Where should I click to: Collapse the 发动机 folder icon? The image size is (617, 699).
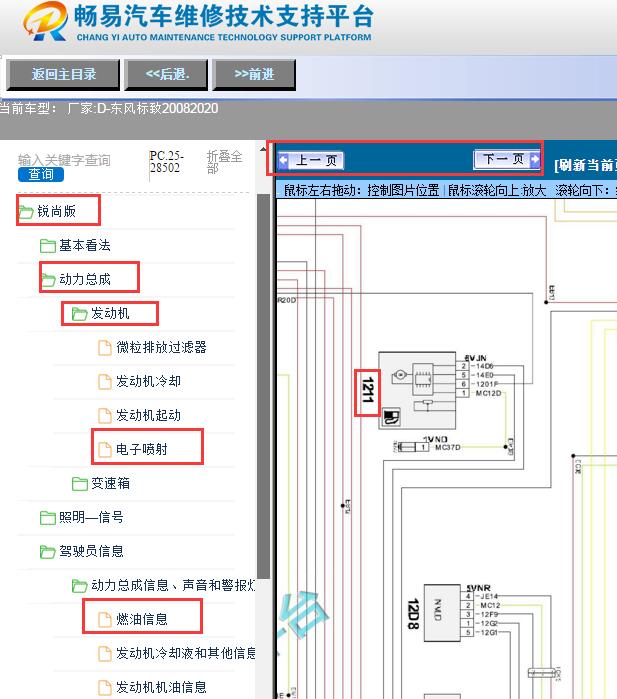coord(79,313)
